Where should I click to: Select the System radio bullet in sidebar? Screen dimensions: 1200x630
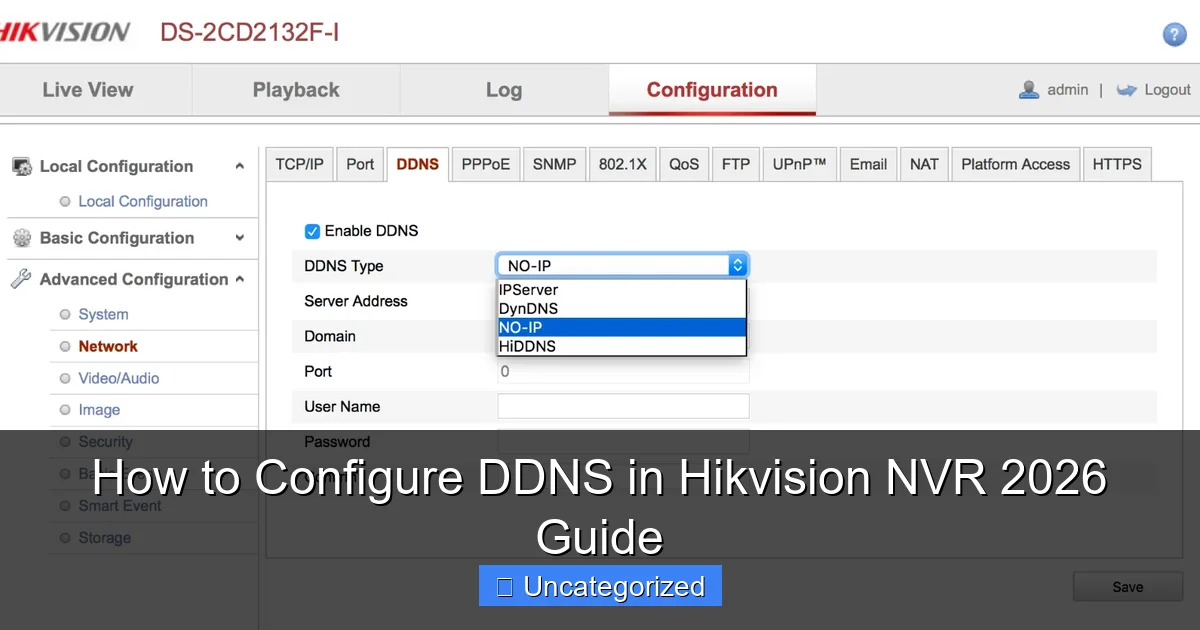point(63,314)
